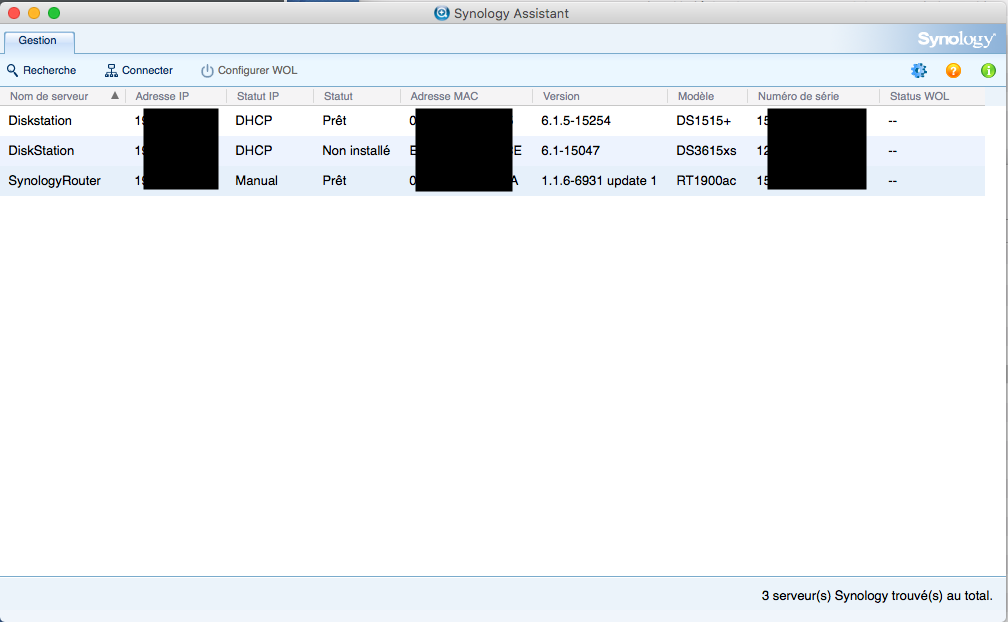Click version 6.1.5-15254 cell
Screen dimensions: 1008x622
coord(576,121)
